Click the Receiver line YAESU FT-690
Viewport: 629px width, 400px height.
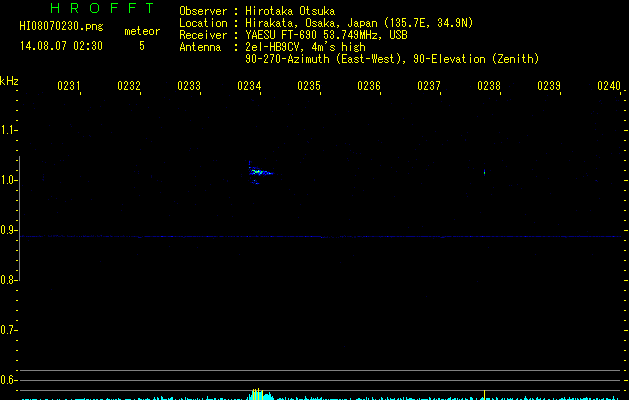293,35
